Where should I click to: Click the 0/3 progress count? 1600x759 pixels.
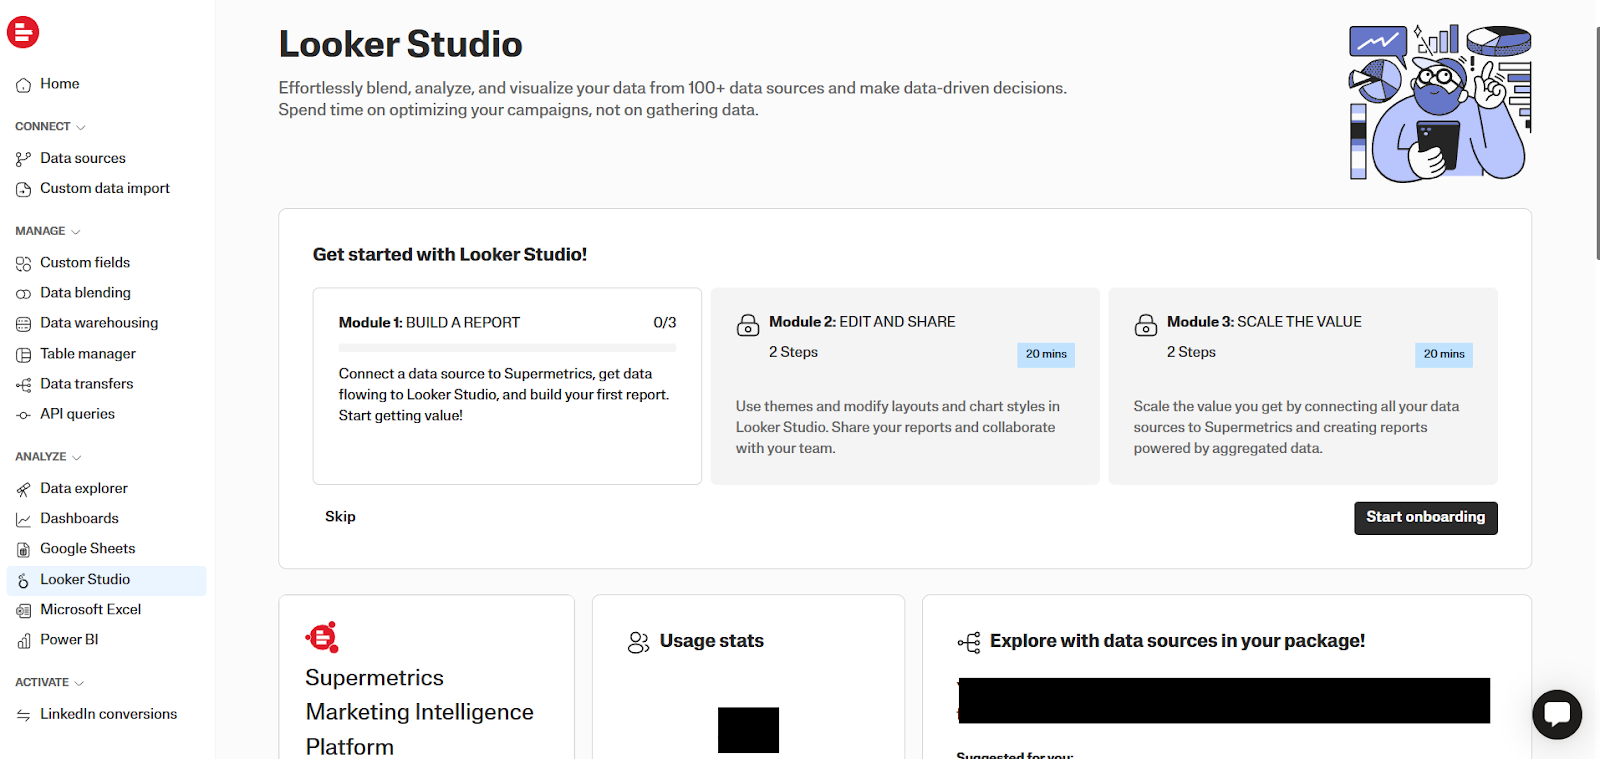tap(665, 323)
